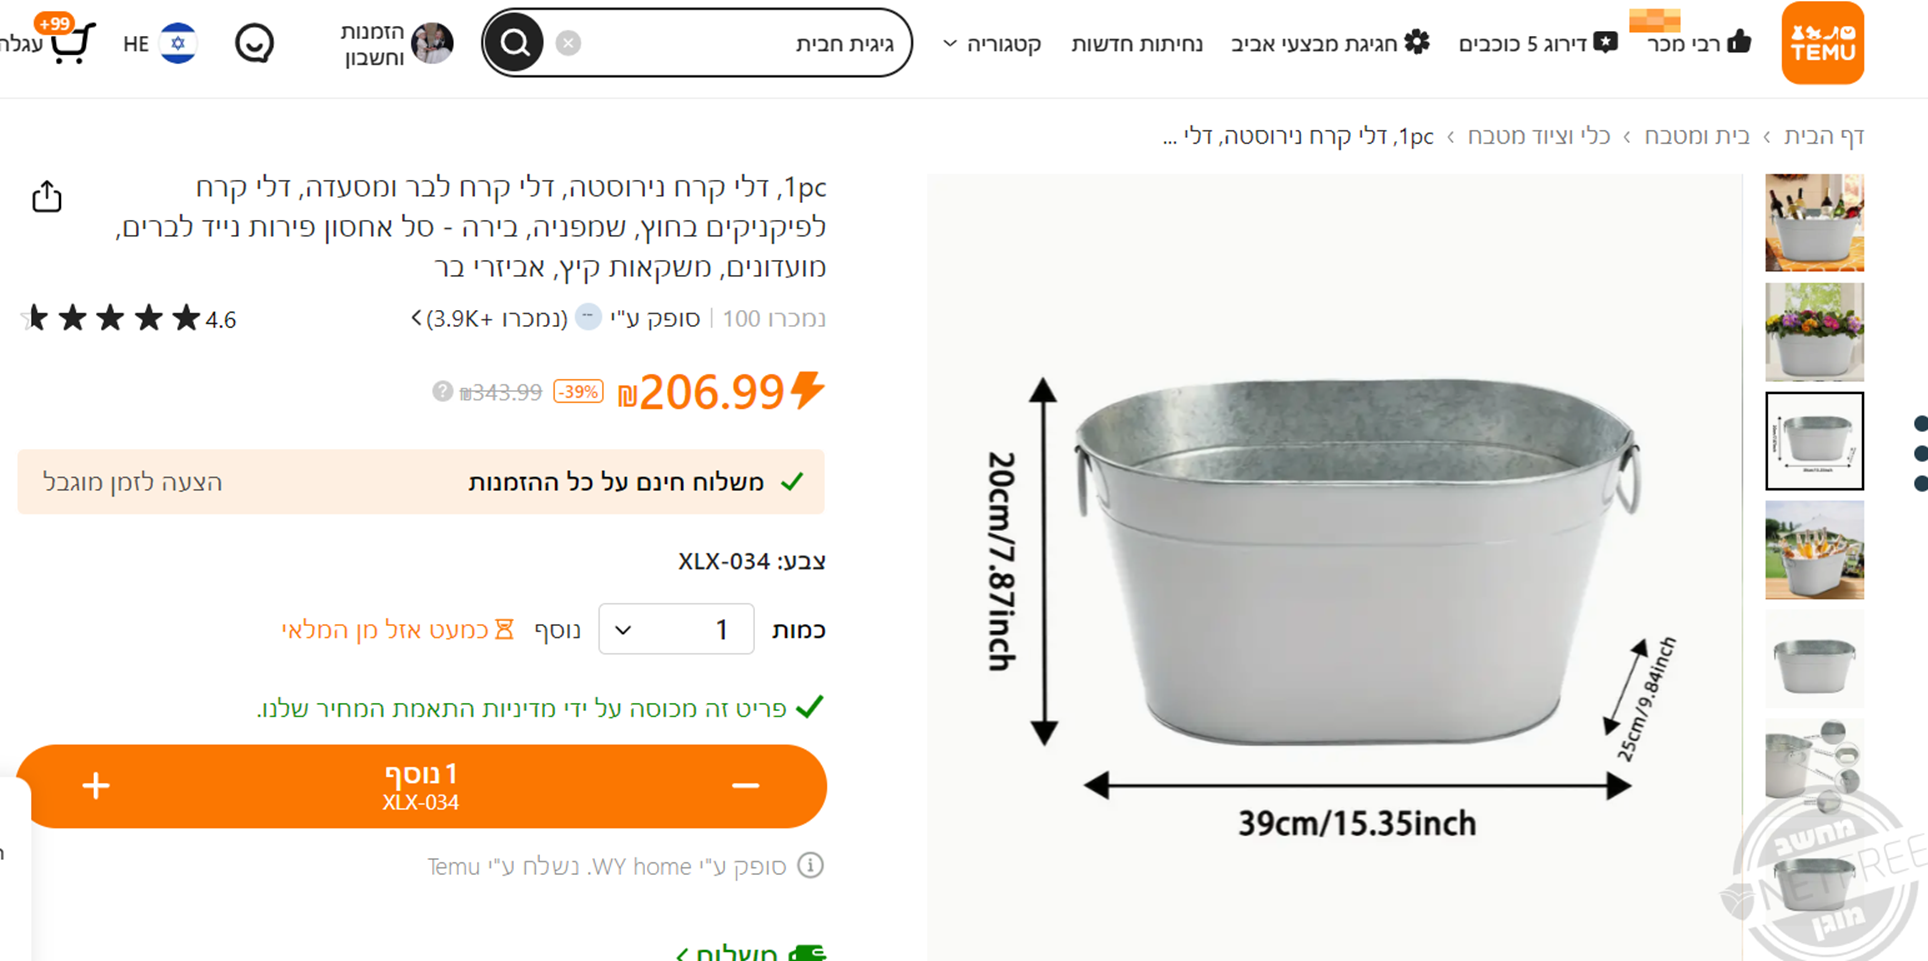
Task: Click the בית ומטבח breadcrumb link
Action: [1697, 136]
